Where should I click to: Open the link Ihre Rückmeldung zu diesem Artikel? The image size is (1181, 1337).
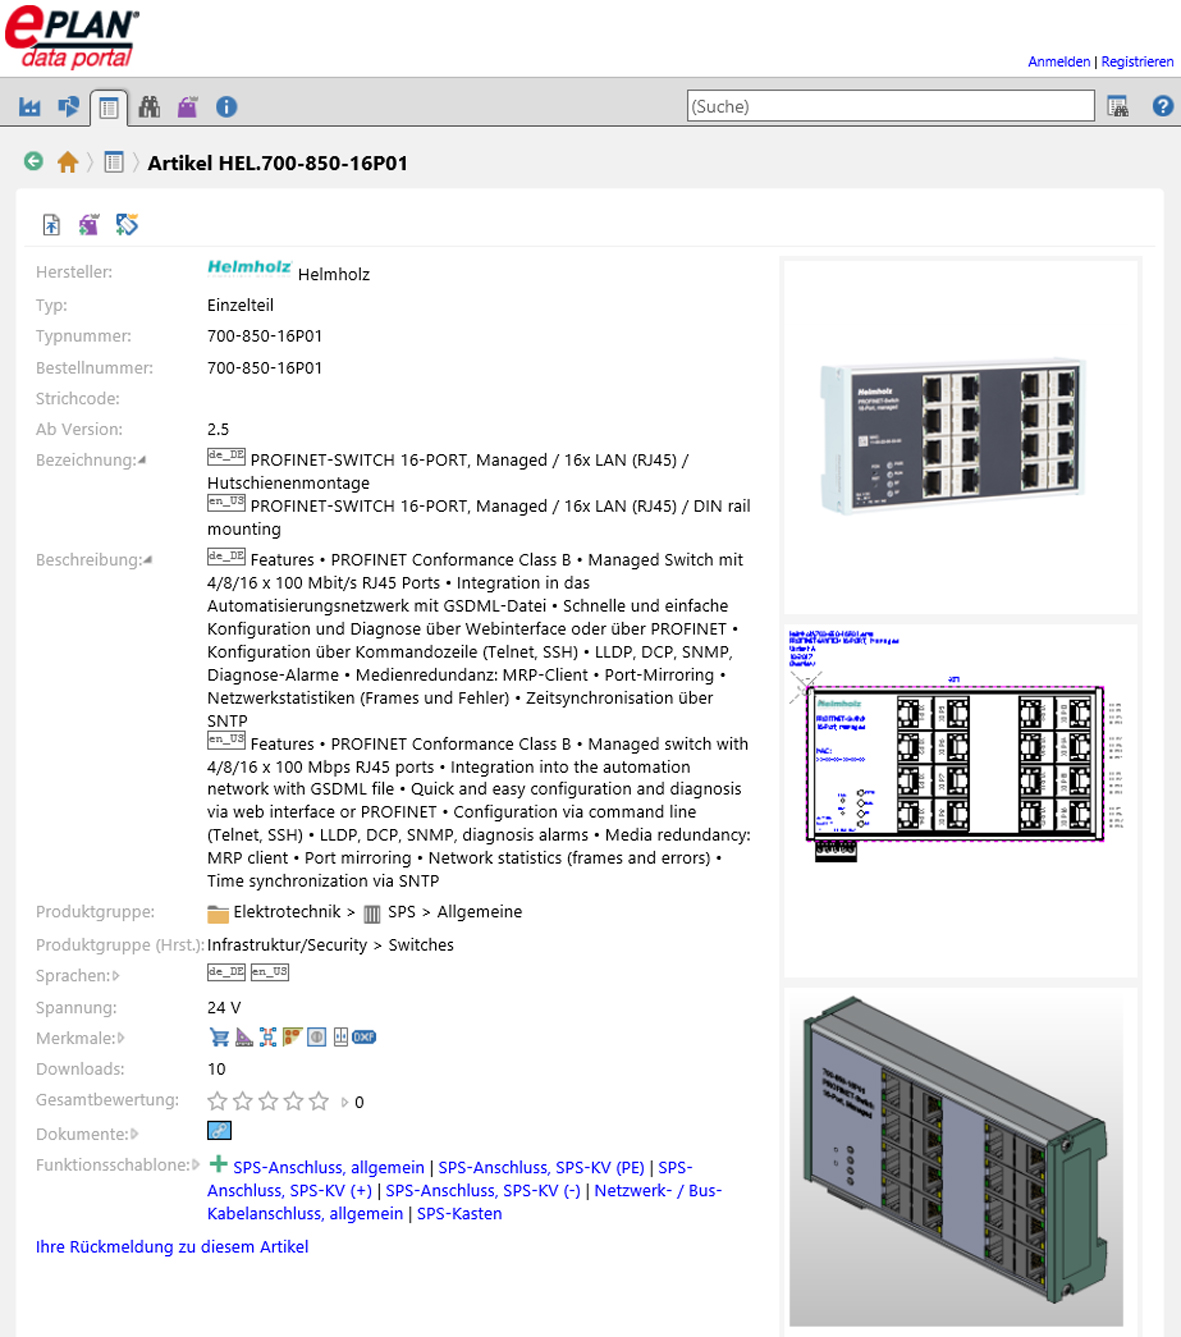(171, 1247)
